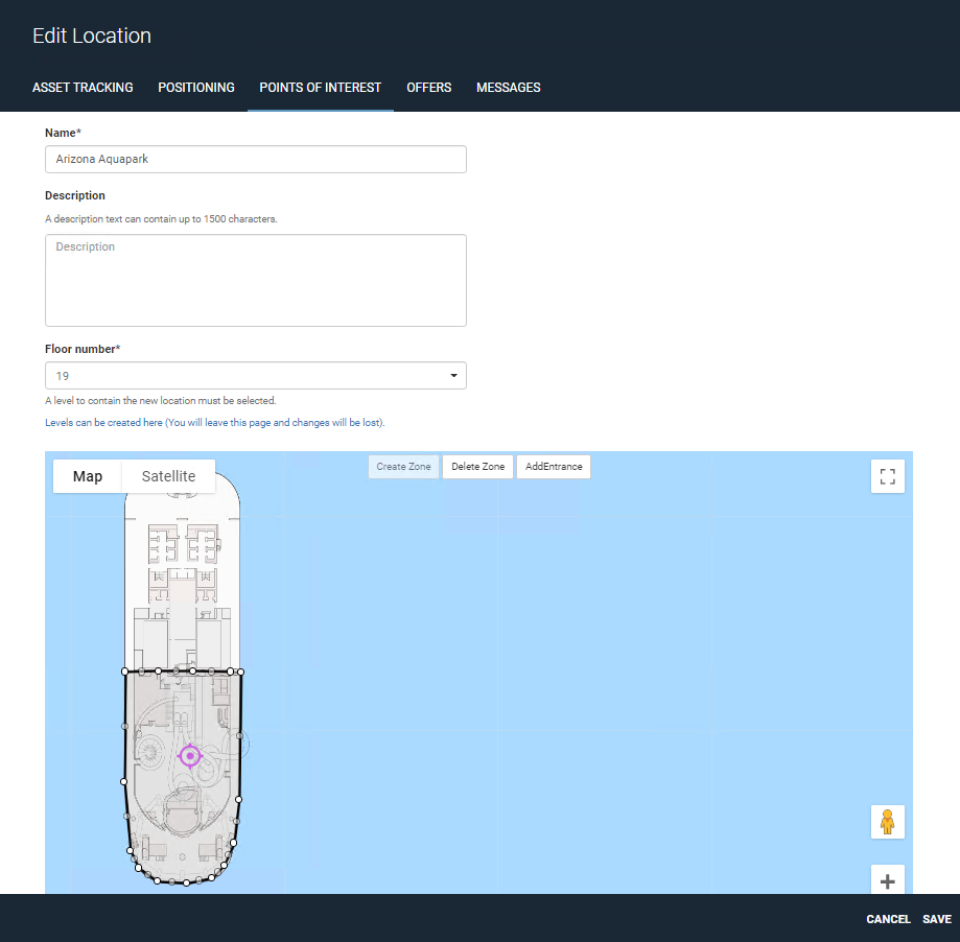Switch to the POSITIONING tab

[195, 87]
